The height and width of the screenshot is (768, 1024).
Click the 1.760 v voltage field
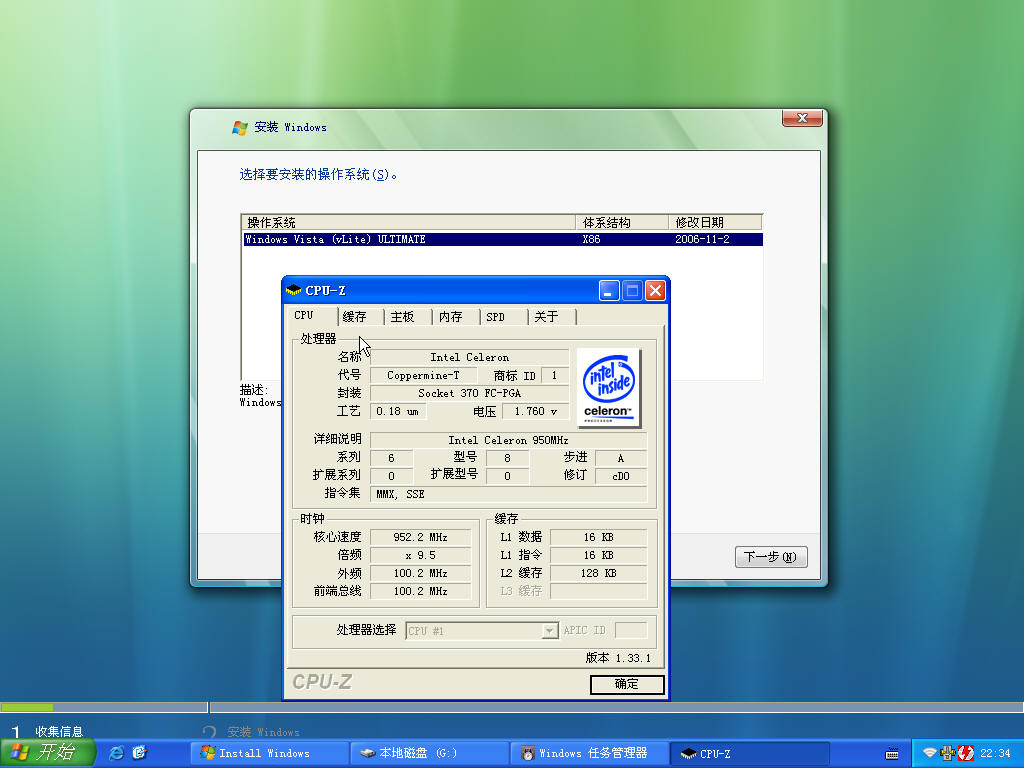tap(536, 411)
